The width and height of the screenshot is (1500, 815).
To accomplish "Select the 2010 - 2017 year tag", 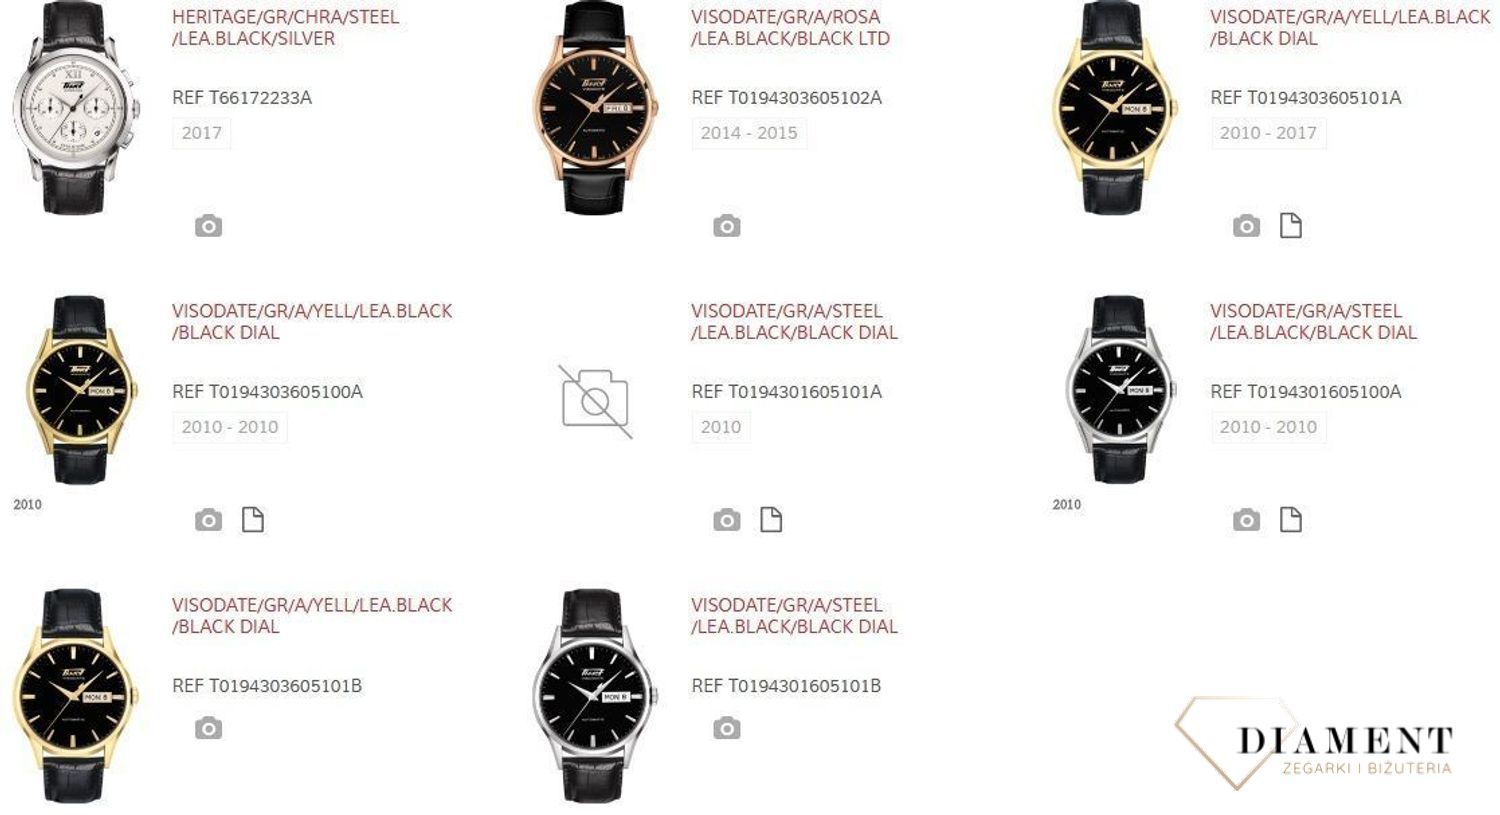I will [x=1268, y=133].
